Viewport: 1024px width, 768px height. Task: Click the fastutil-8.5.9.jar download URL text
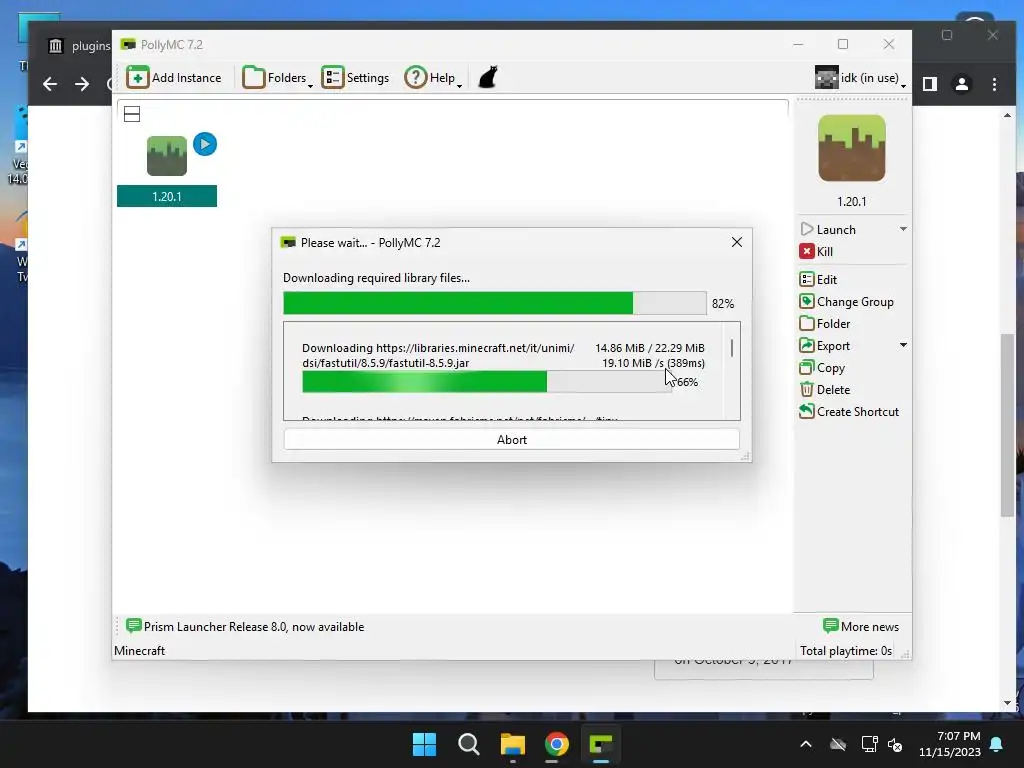click(x=438, y=355)
